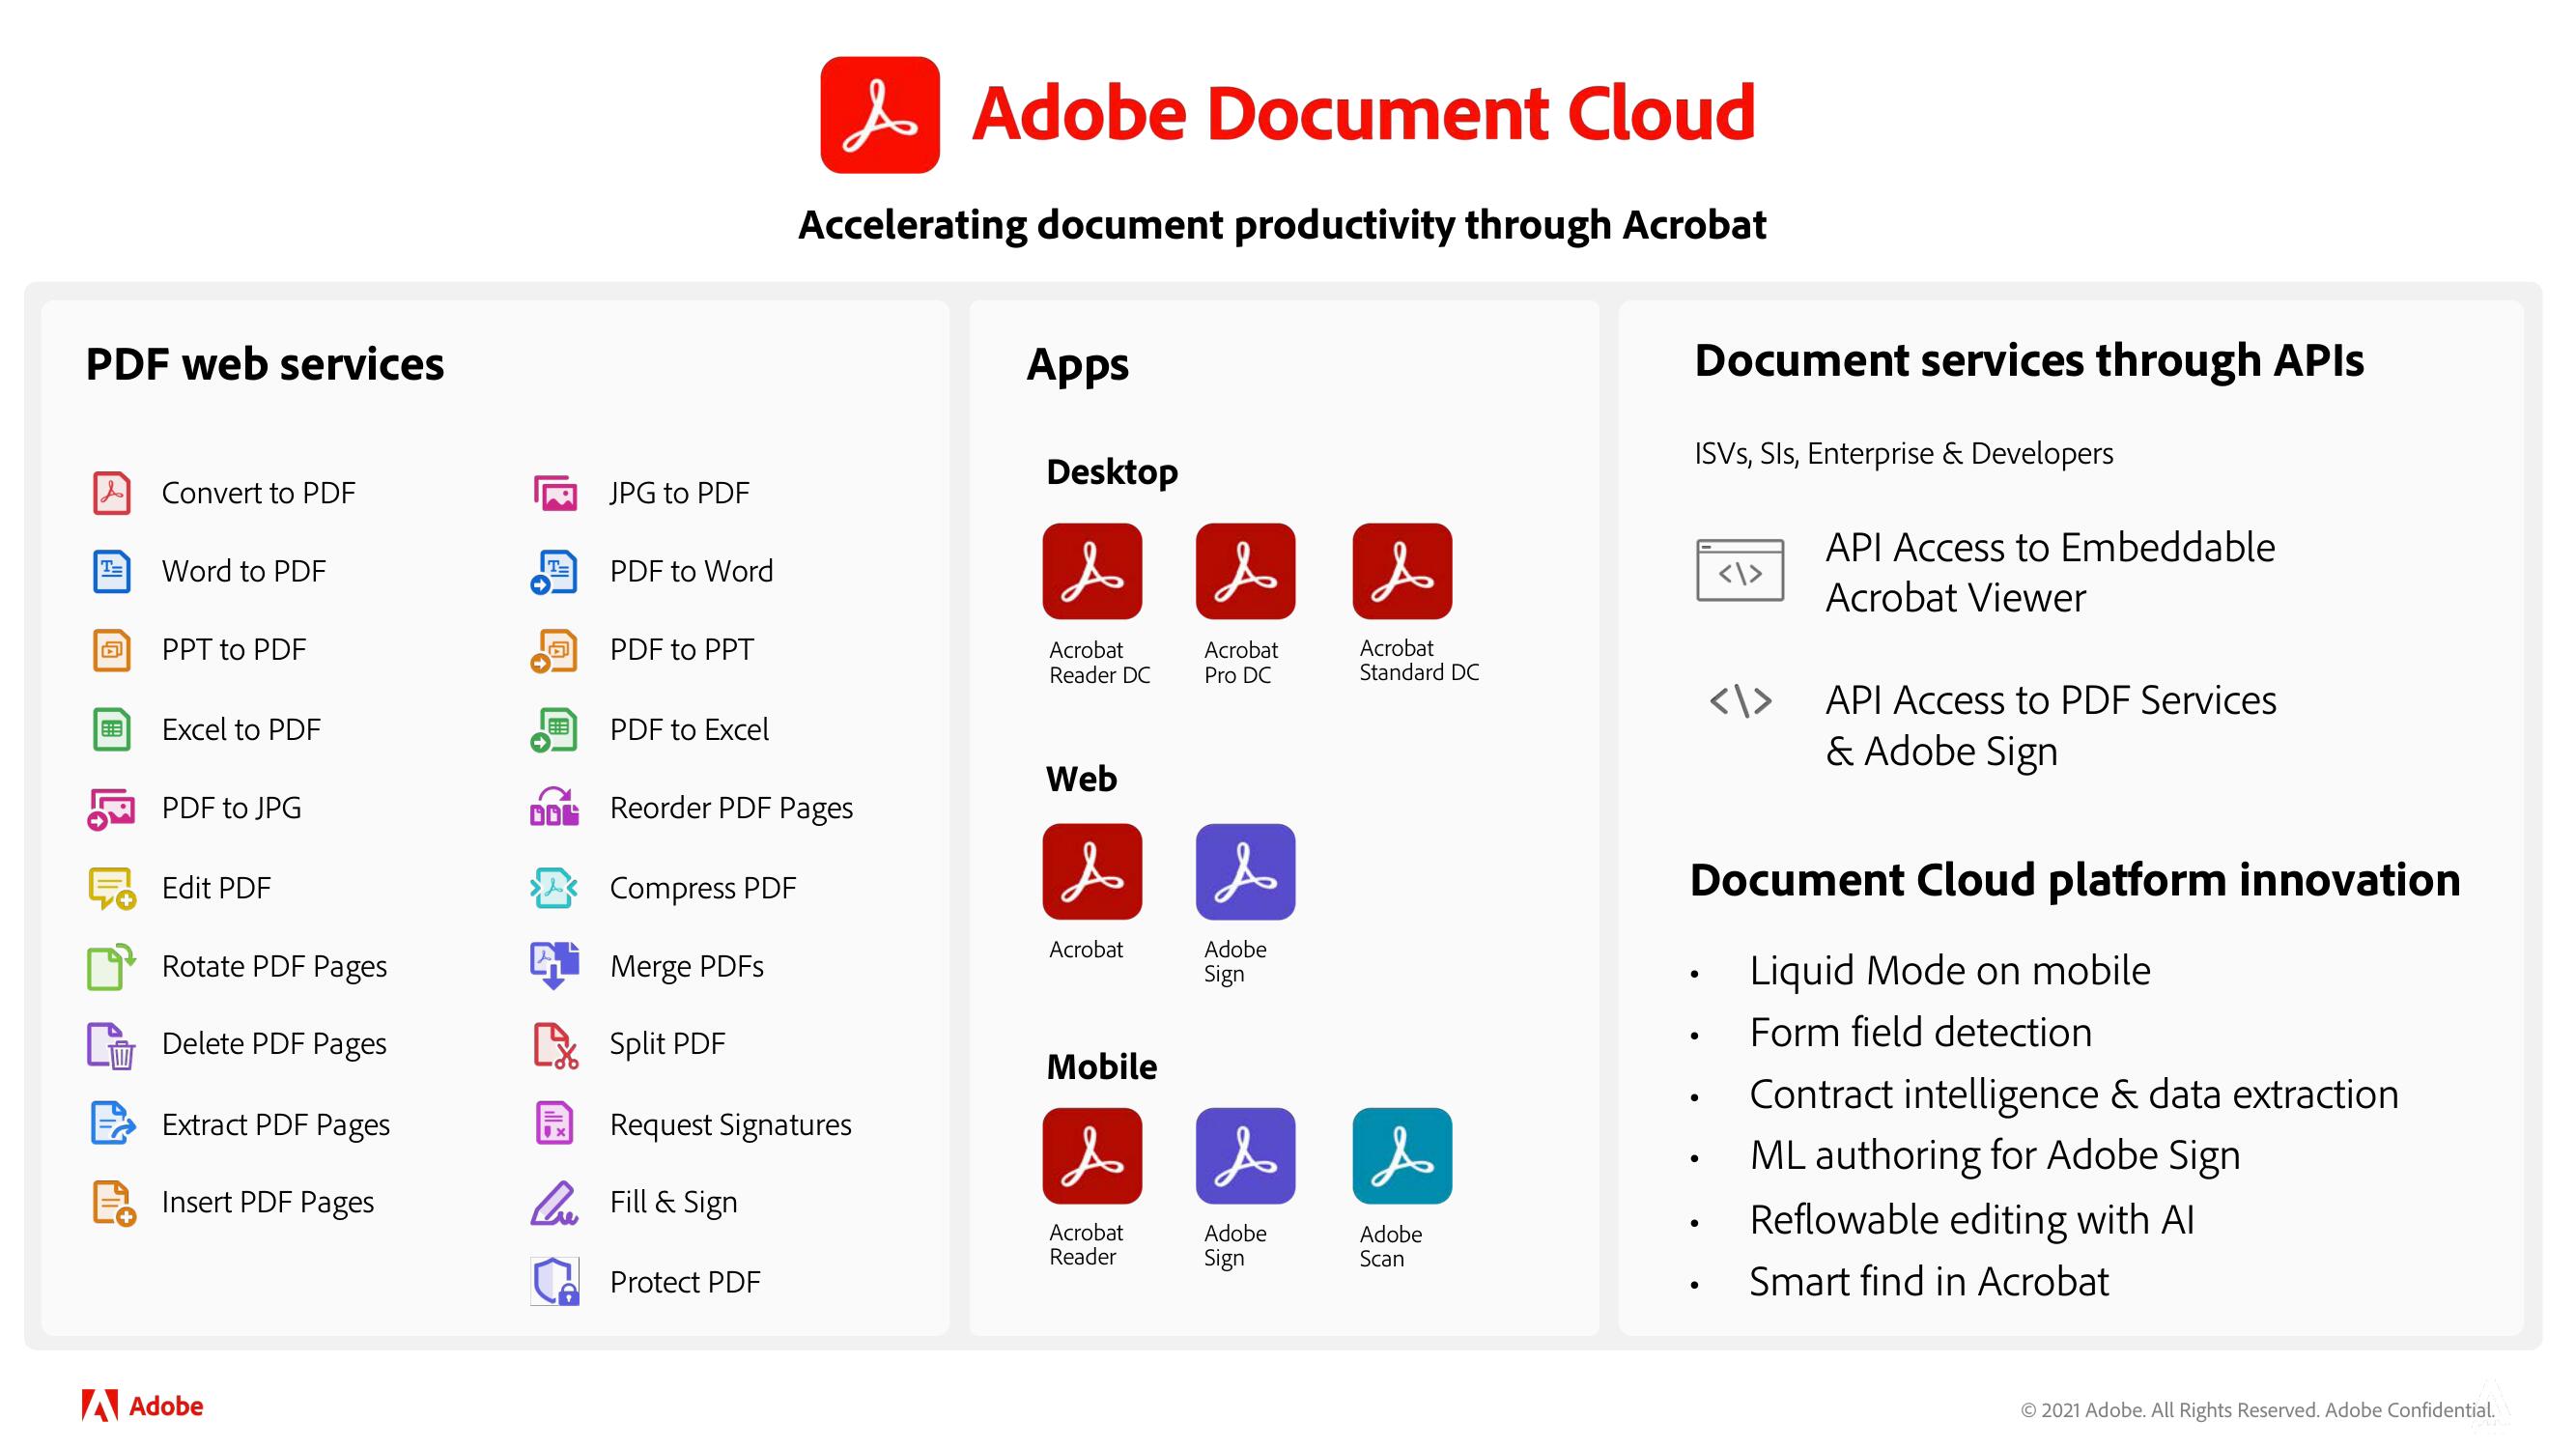Select the Compress PDF icon
The image size is (2576, 1449).
pyautogui.click(x=554, y=888)
